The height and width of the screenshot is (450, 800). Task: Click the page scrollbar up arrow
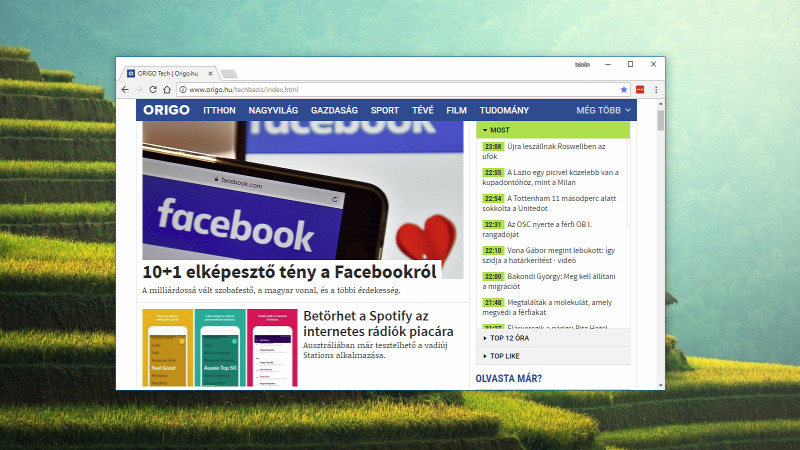660,104
